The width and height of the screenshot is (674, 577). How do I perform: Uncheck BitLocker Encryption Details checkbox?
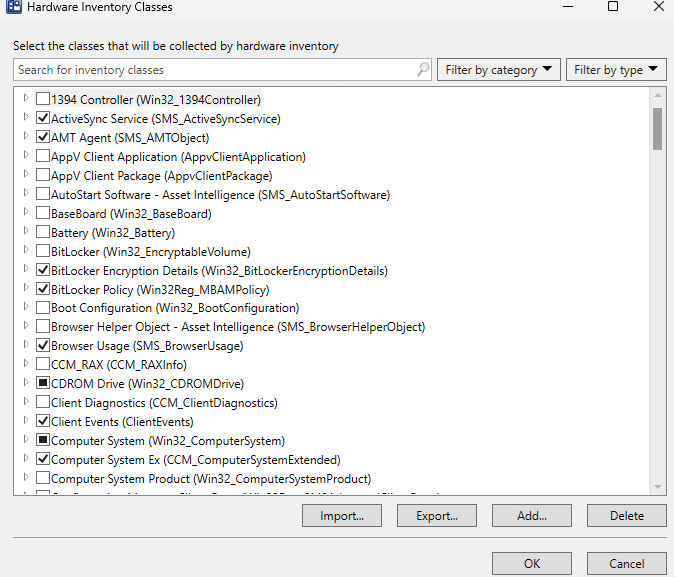click(43, 270)
